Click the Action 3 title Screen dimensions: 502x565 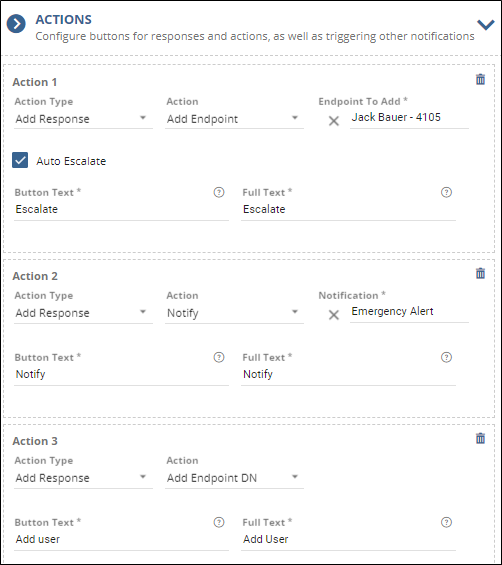pos(35,441)
